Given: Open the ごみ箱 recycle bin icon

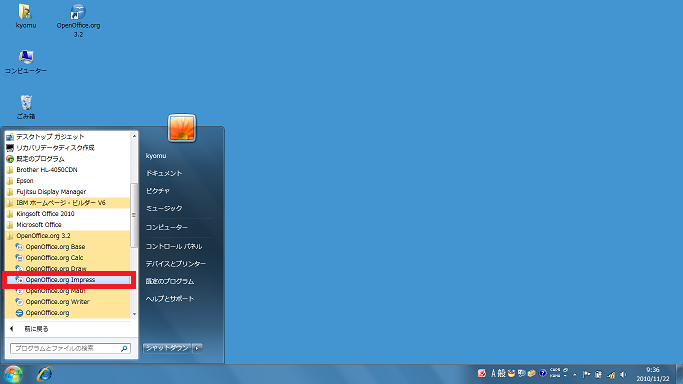Looking at the screenshot, I should 26,107.
